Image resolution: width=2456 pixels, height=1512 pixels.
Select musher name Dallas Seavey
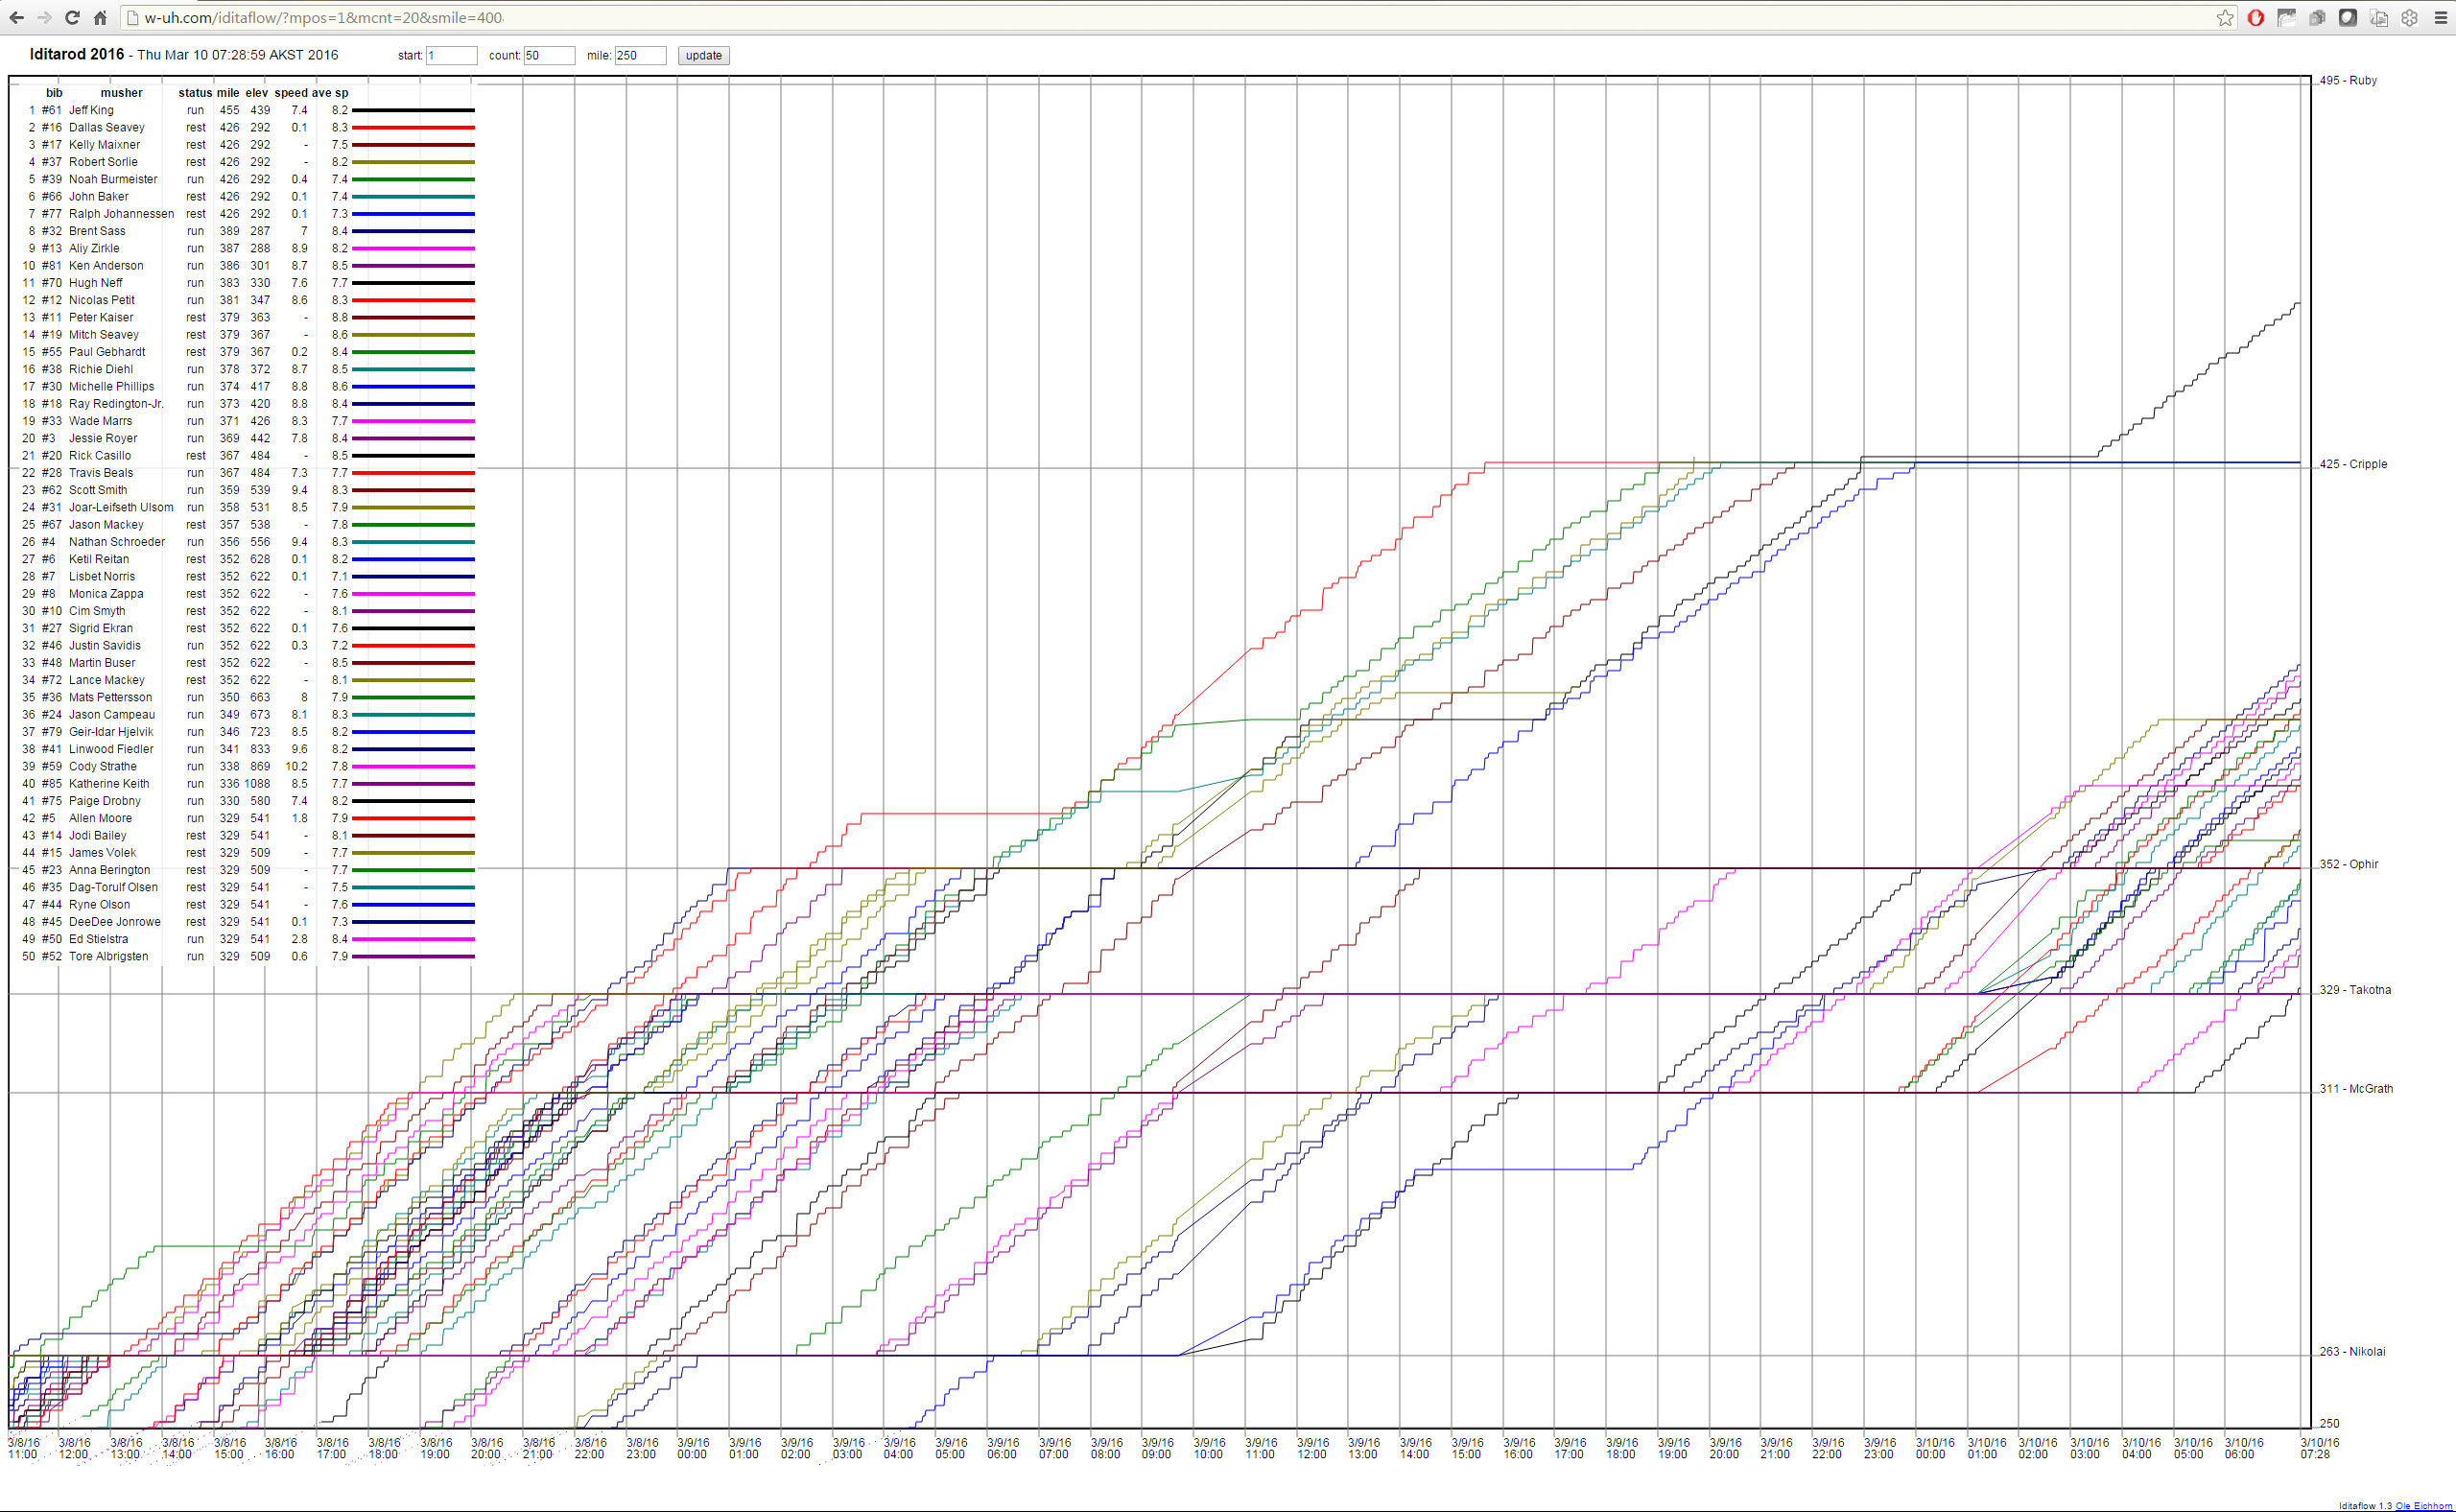click(x=107, y=127)
